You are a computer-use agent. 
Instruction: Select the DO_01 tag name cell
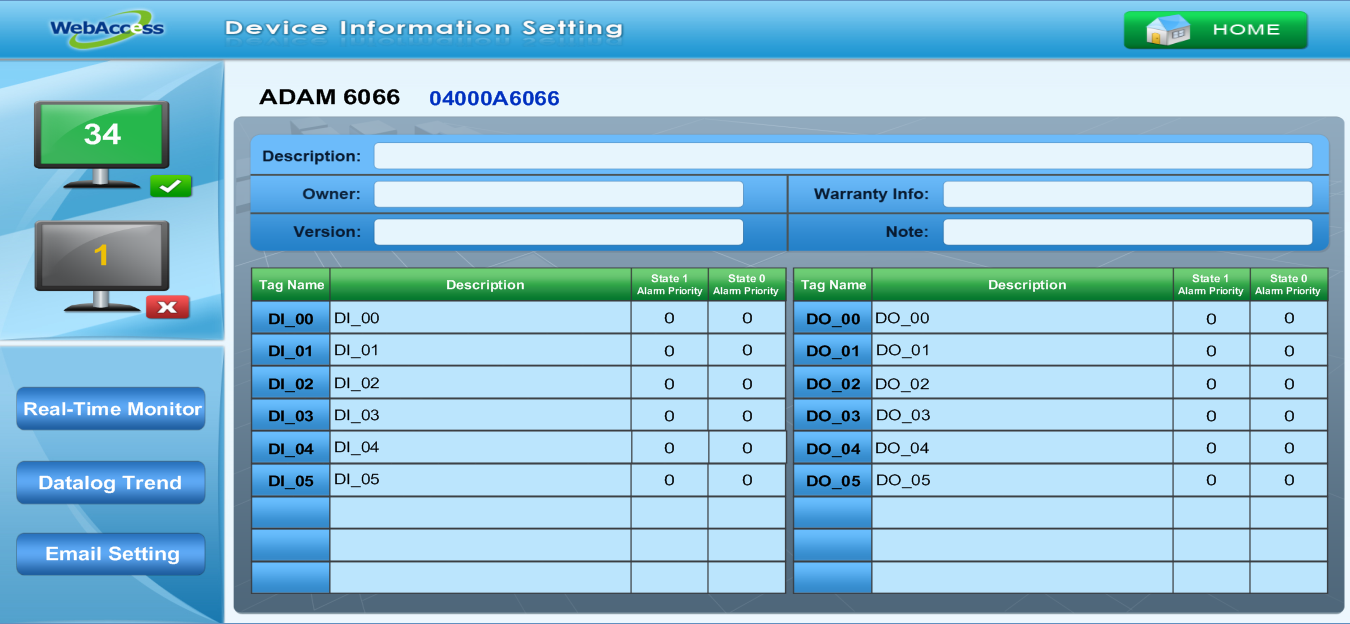coord(833,351)
